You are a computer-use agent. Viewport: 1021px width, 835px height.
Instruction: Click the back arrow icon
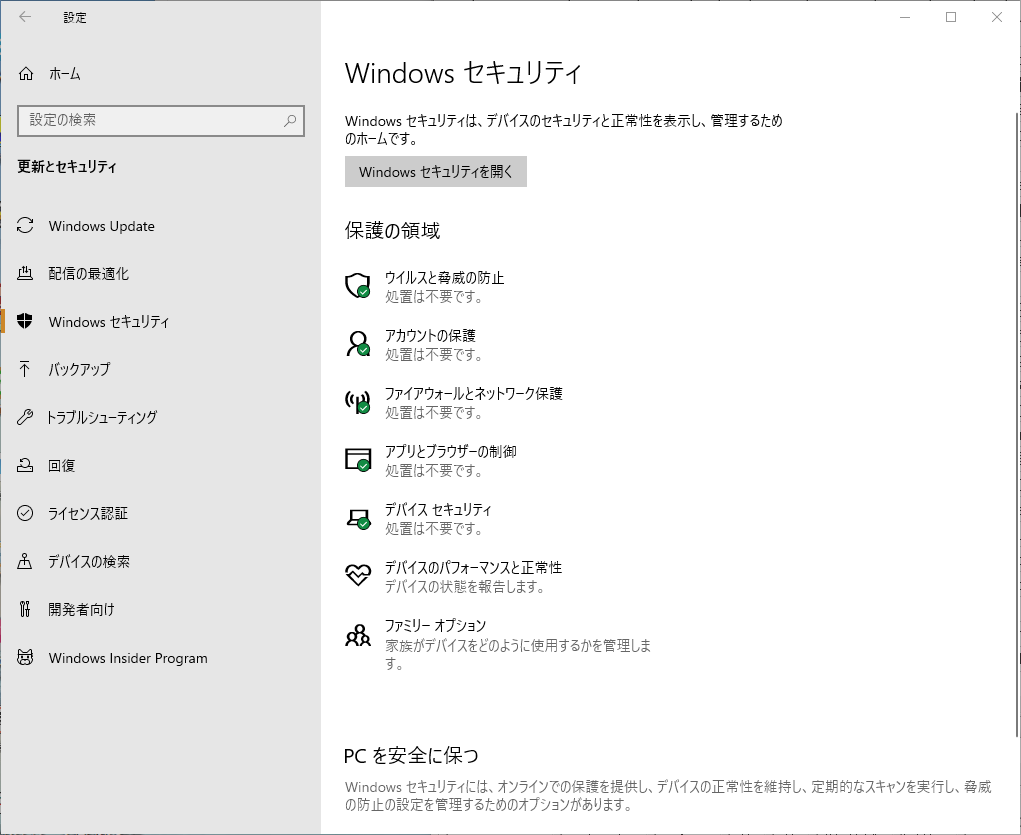click(25, 17)
